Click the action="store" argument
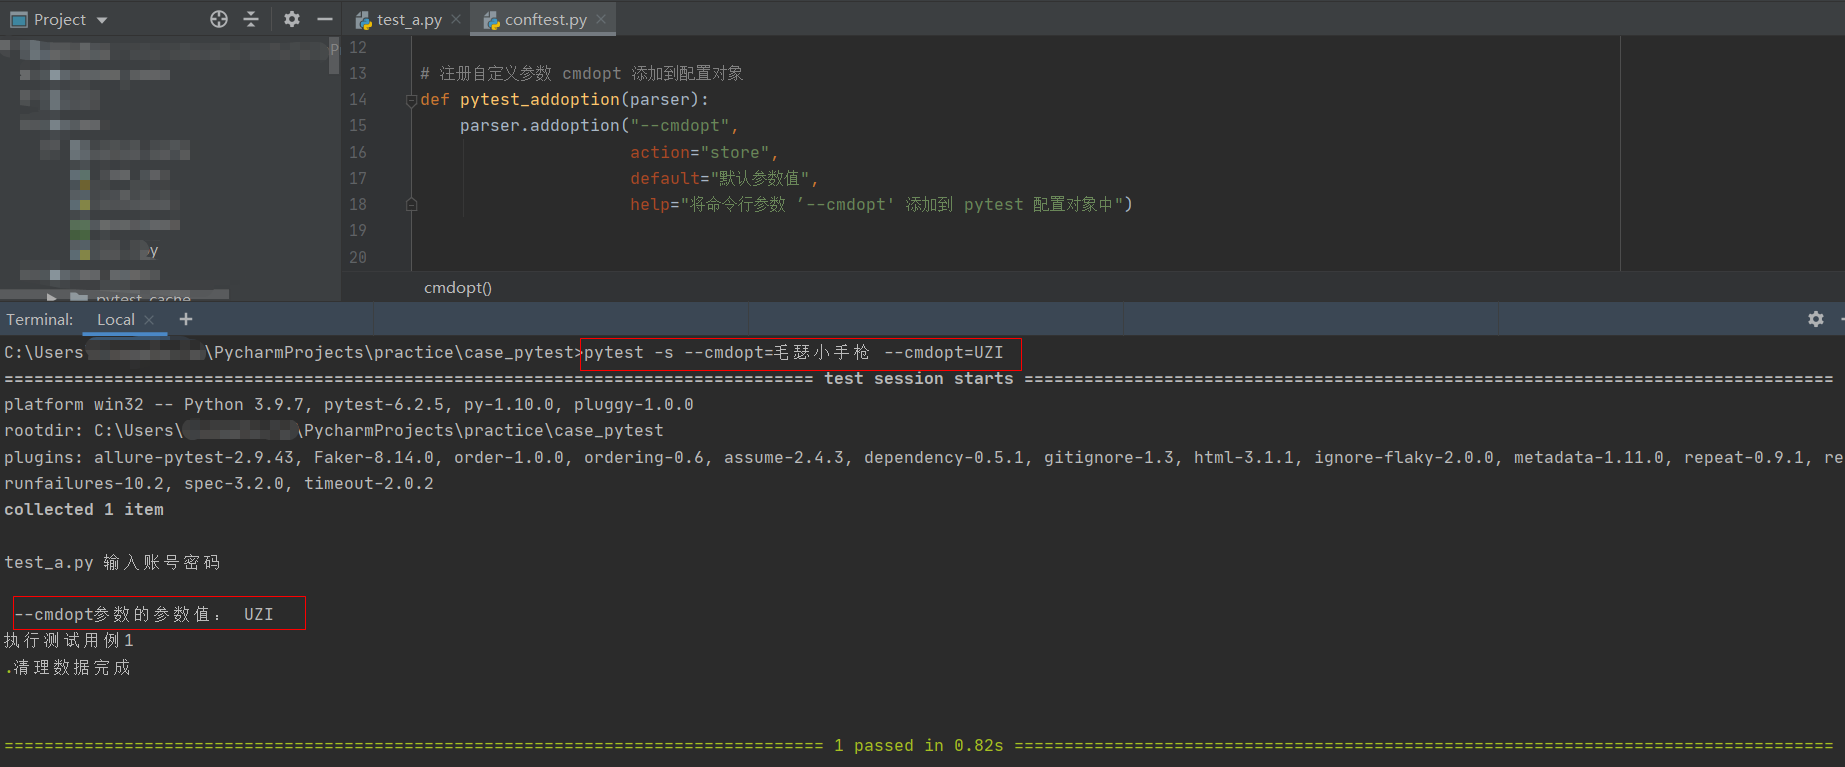This screenshot has height=767, width=1845. click(704, 153)
